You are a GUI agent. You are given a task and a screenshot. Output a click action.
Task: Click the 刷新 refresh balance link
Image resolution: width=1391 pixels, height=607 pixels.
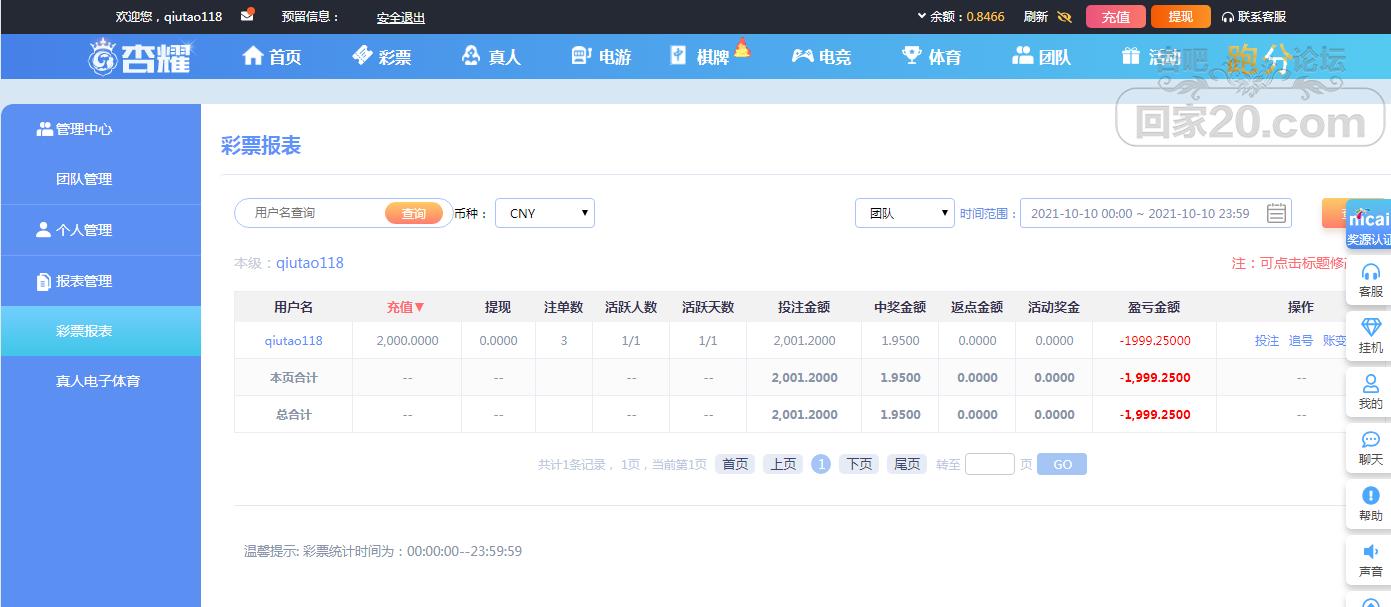pyautogui.click(x=1036, y=17)
